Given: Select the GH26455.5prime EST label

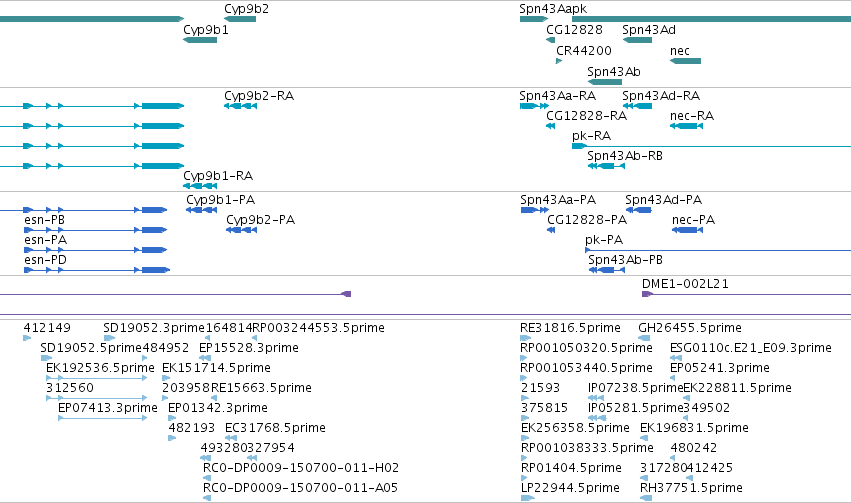Looking at the screenshot, I should coord(690,328).
